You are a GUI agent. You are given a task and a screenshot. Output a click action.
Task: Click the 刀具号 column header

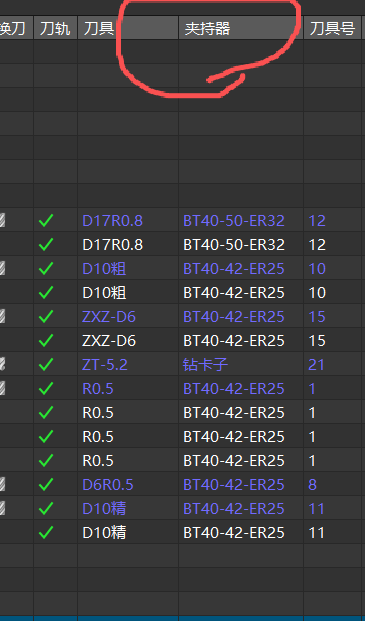[x=332, y=28]
